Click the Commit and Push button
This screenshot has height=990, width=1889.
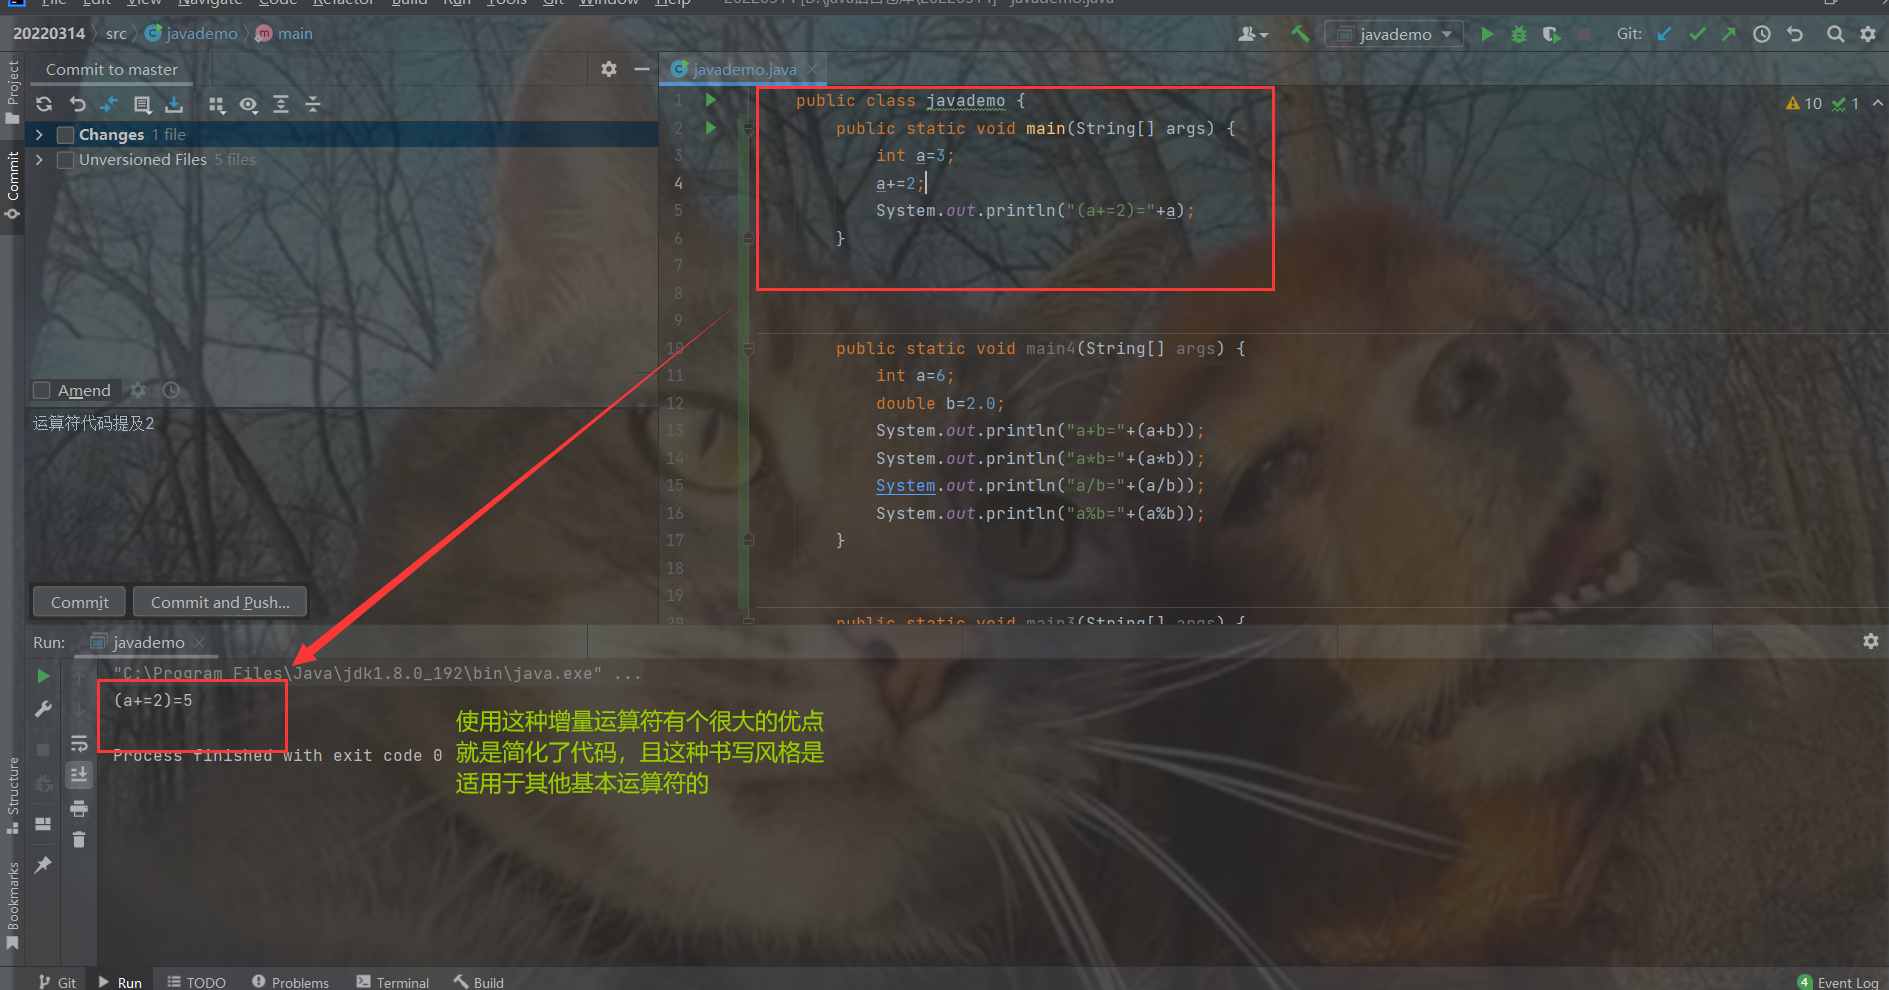pos(220,602)
